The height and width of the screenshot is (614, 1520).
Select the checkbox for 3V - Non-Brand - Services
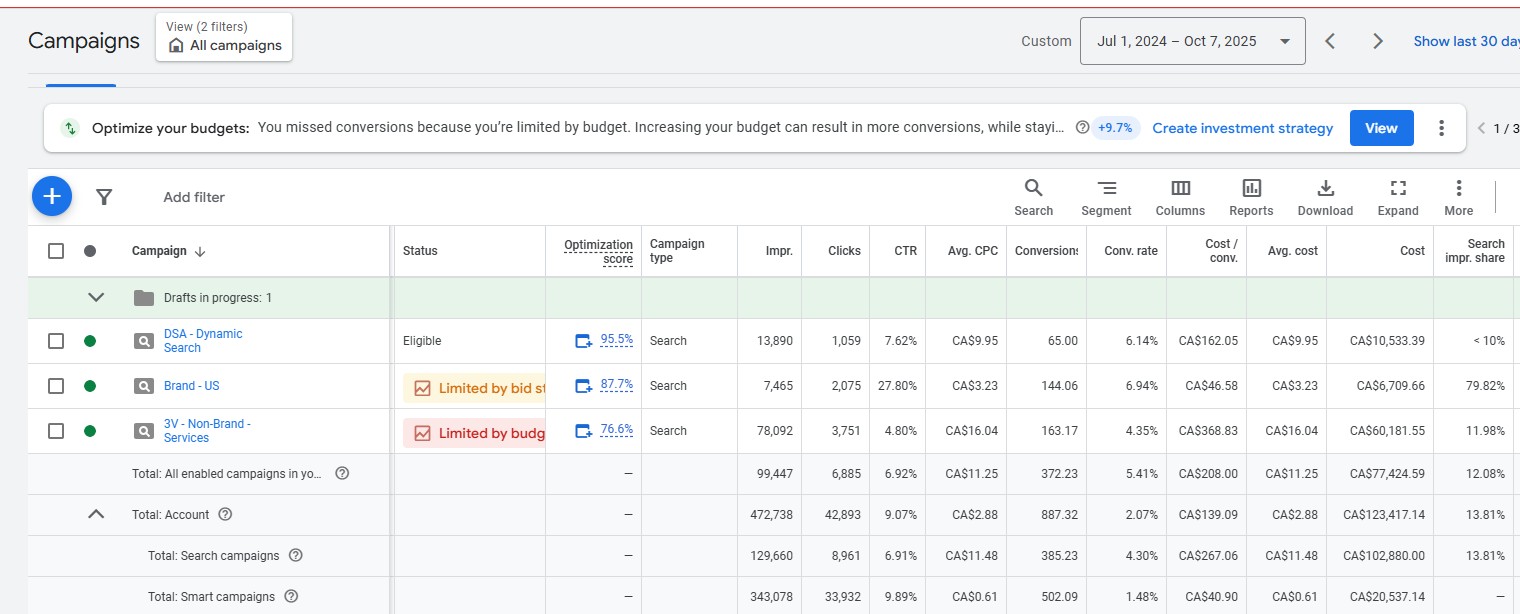pyautogui.click(x=56, y=430)
